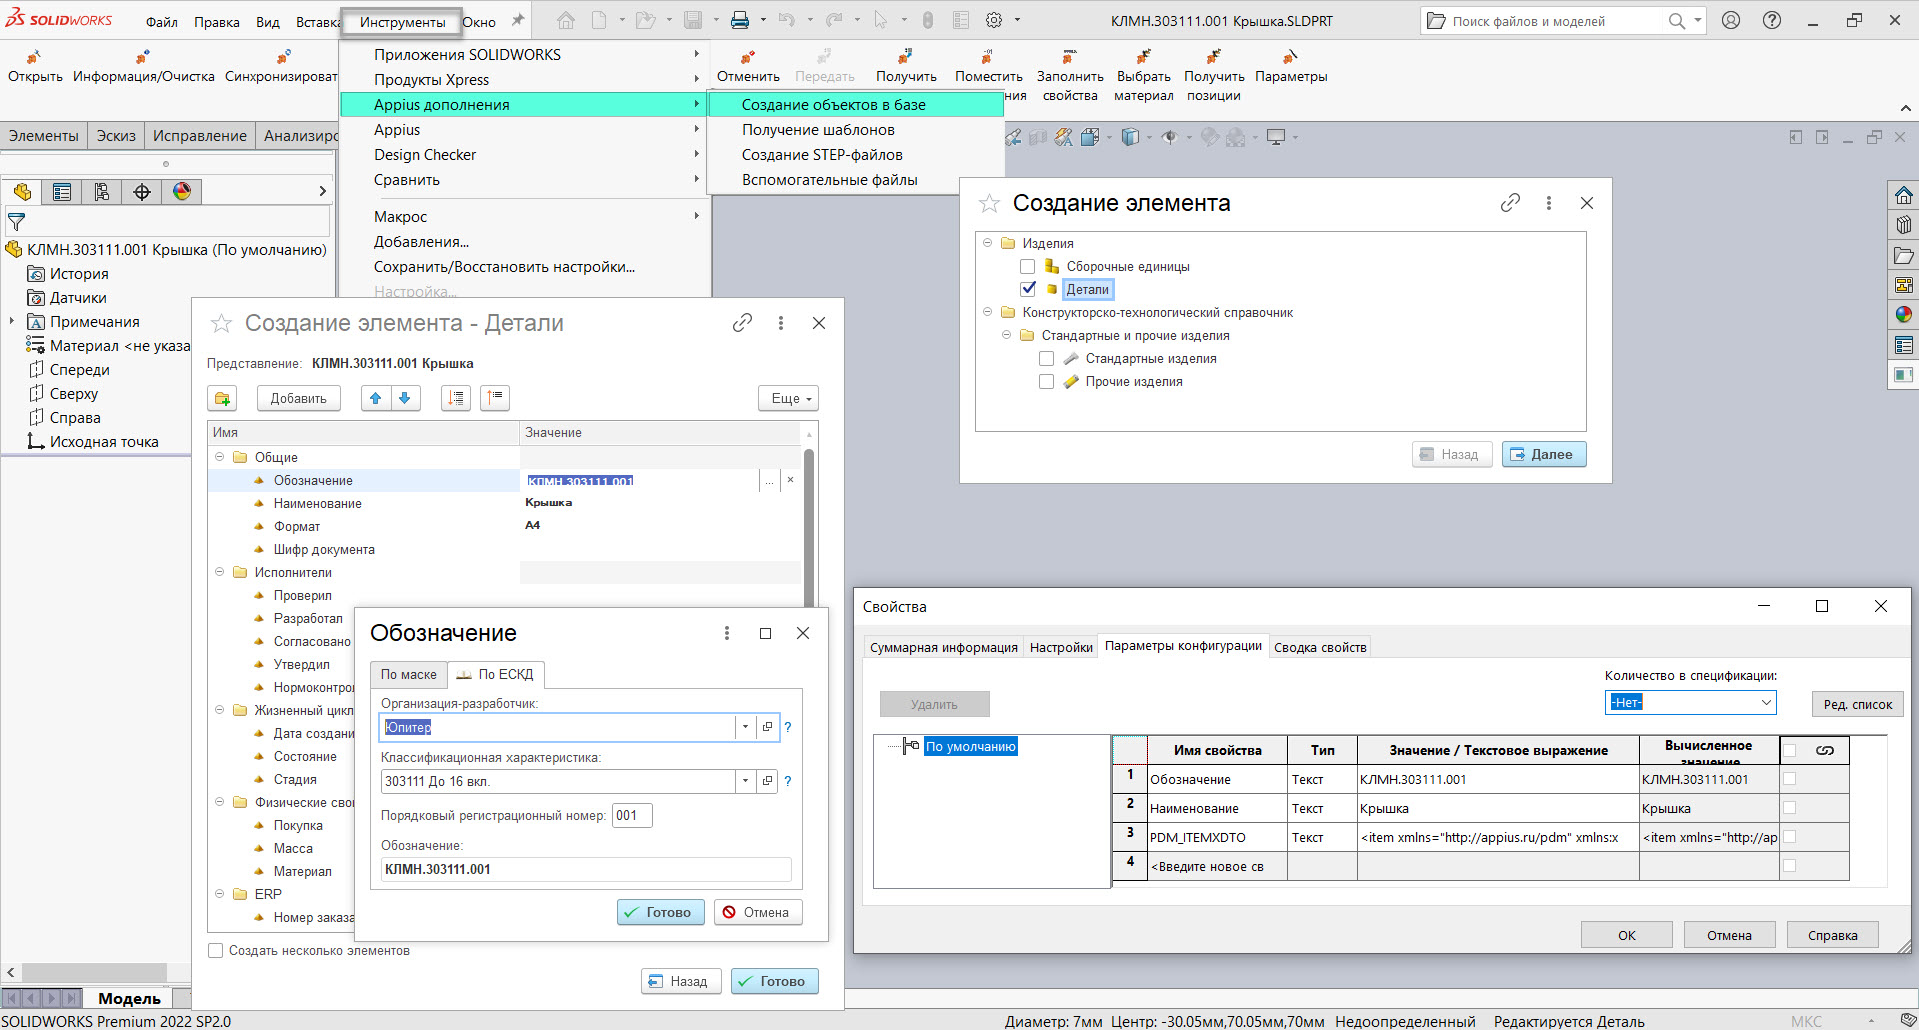Viewport: 1919px width, 1030px height.
Task: Click Ред. список button
Action: (1857, 704)
